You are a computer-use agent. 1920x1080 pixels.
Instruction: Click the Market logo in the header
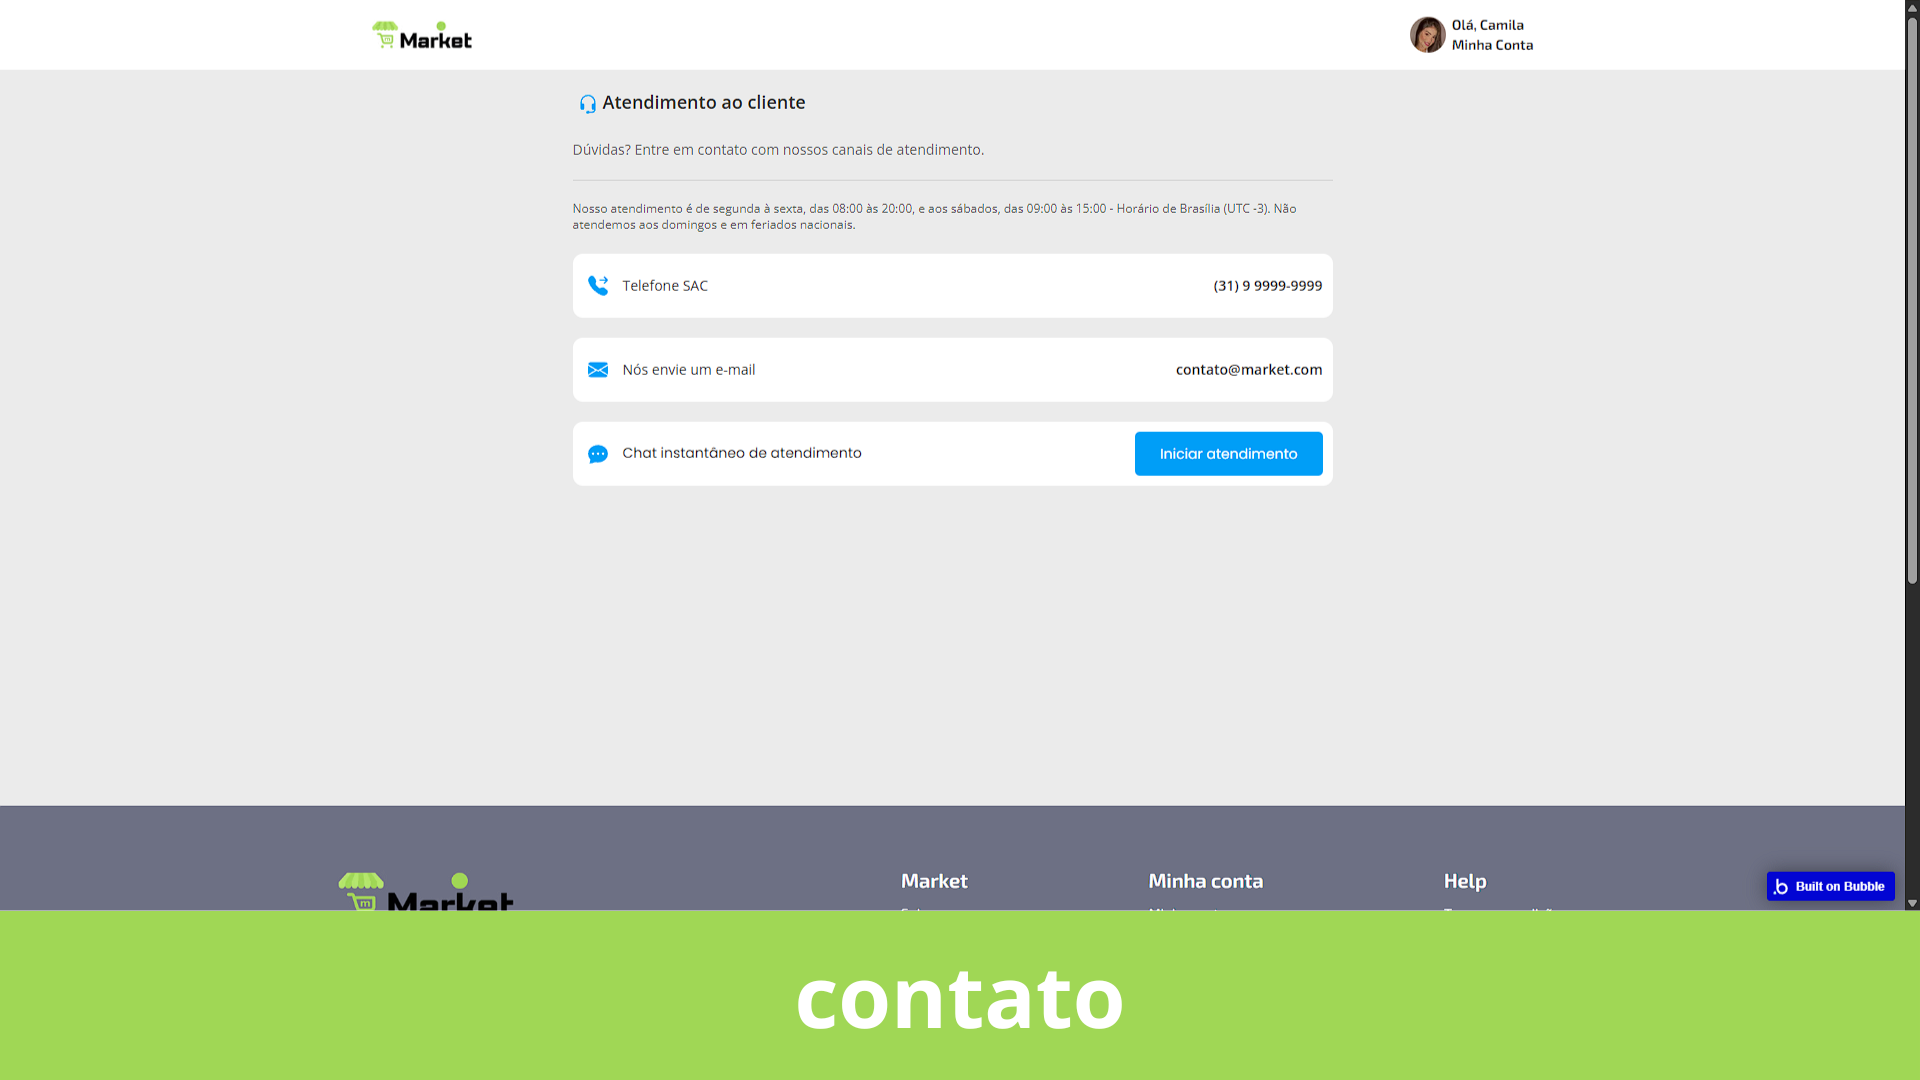(422, 36)
